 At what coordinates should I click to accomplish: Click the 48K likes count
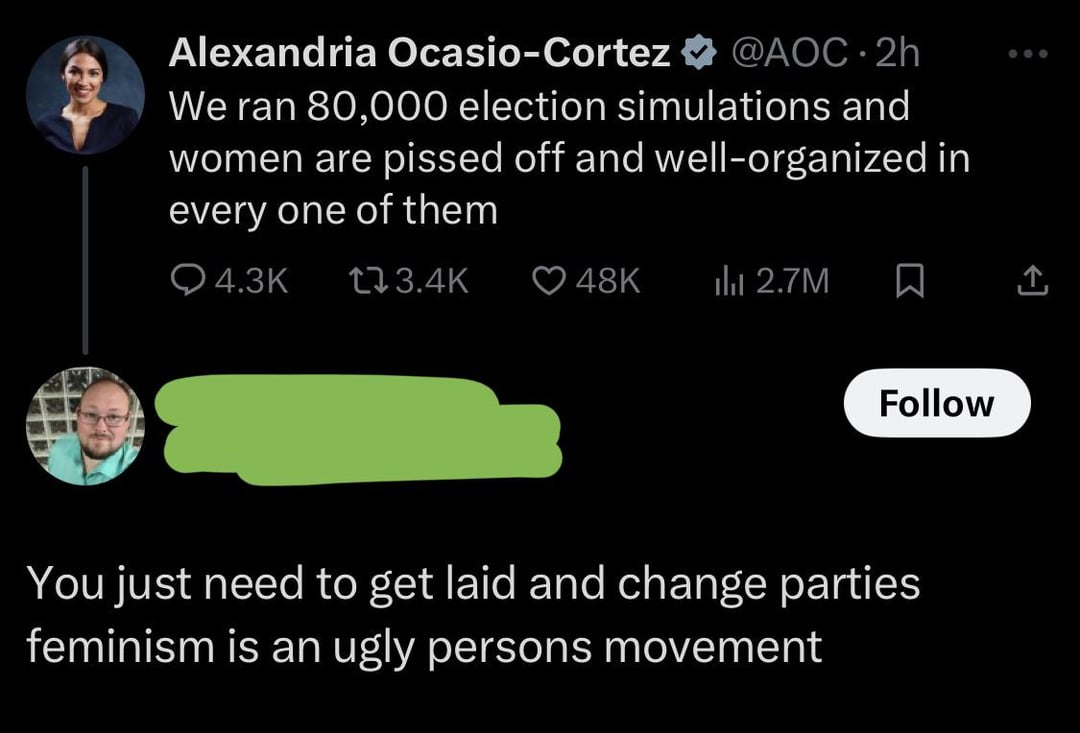click(x=607, y=282)
